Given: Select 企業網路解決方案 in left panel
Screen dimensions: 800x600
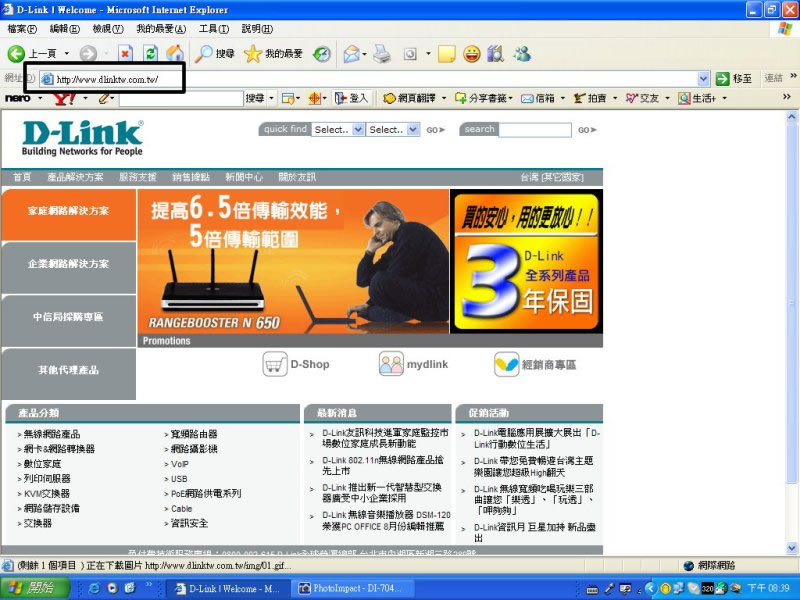Looking at the screenshot, I should (68, 267).
